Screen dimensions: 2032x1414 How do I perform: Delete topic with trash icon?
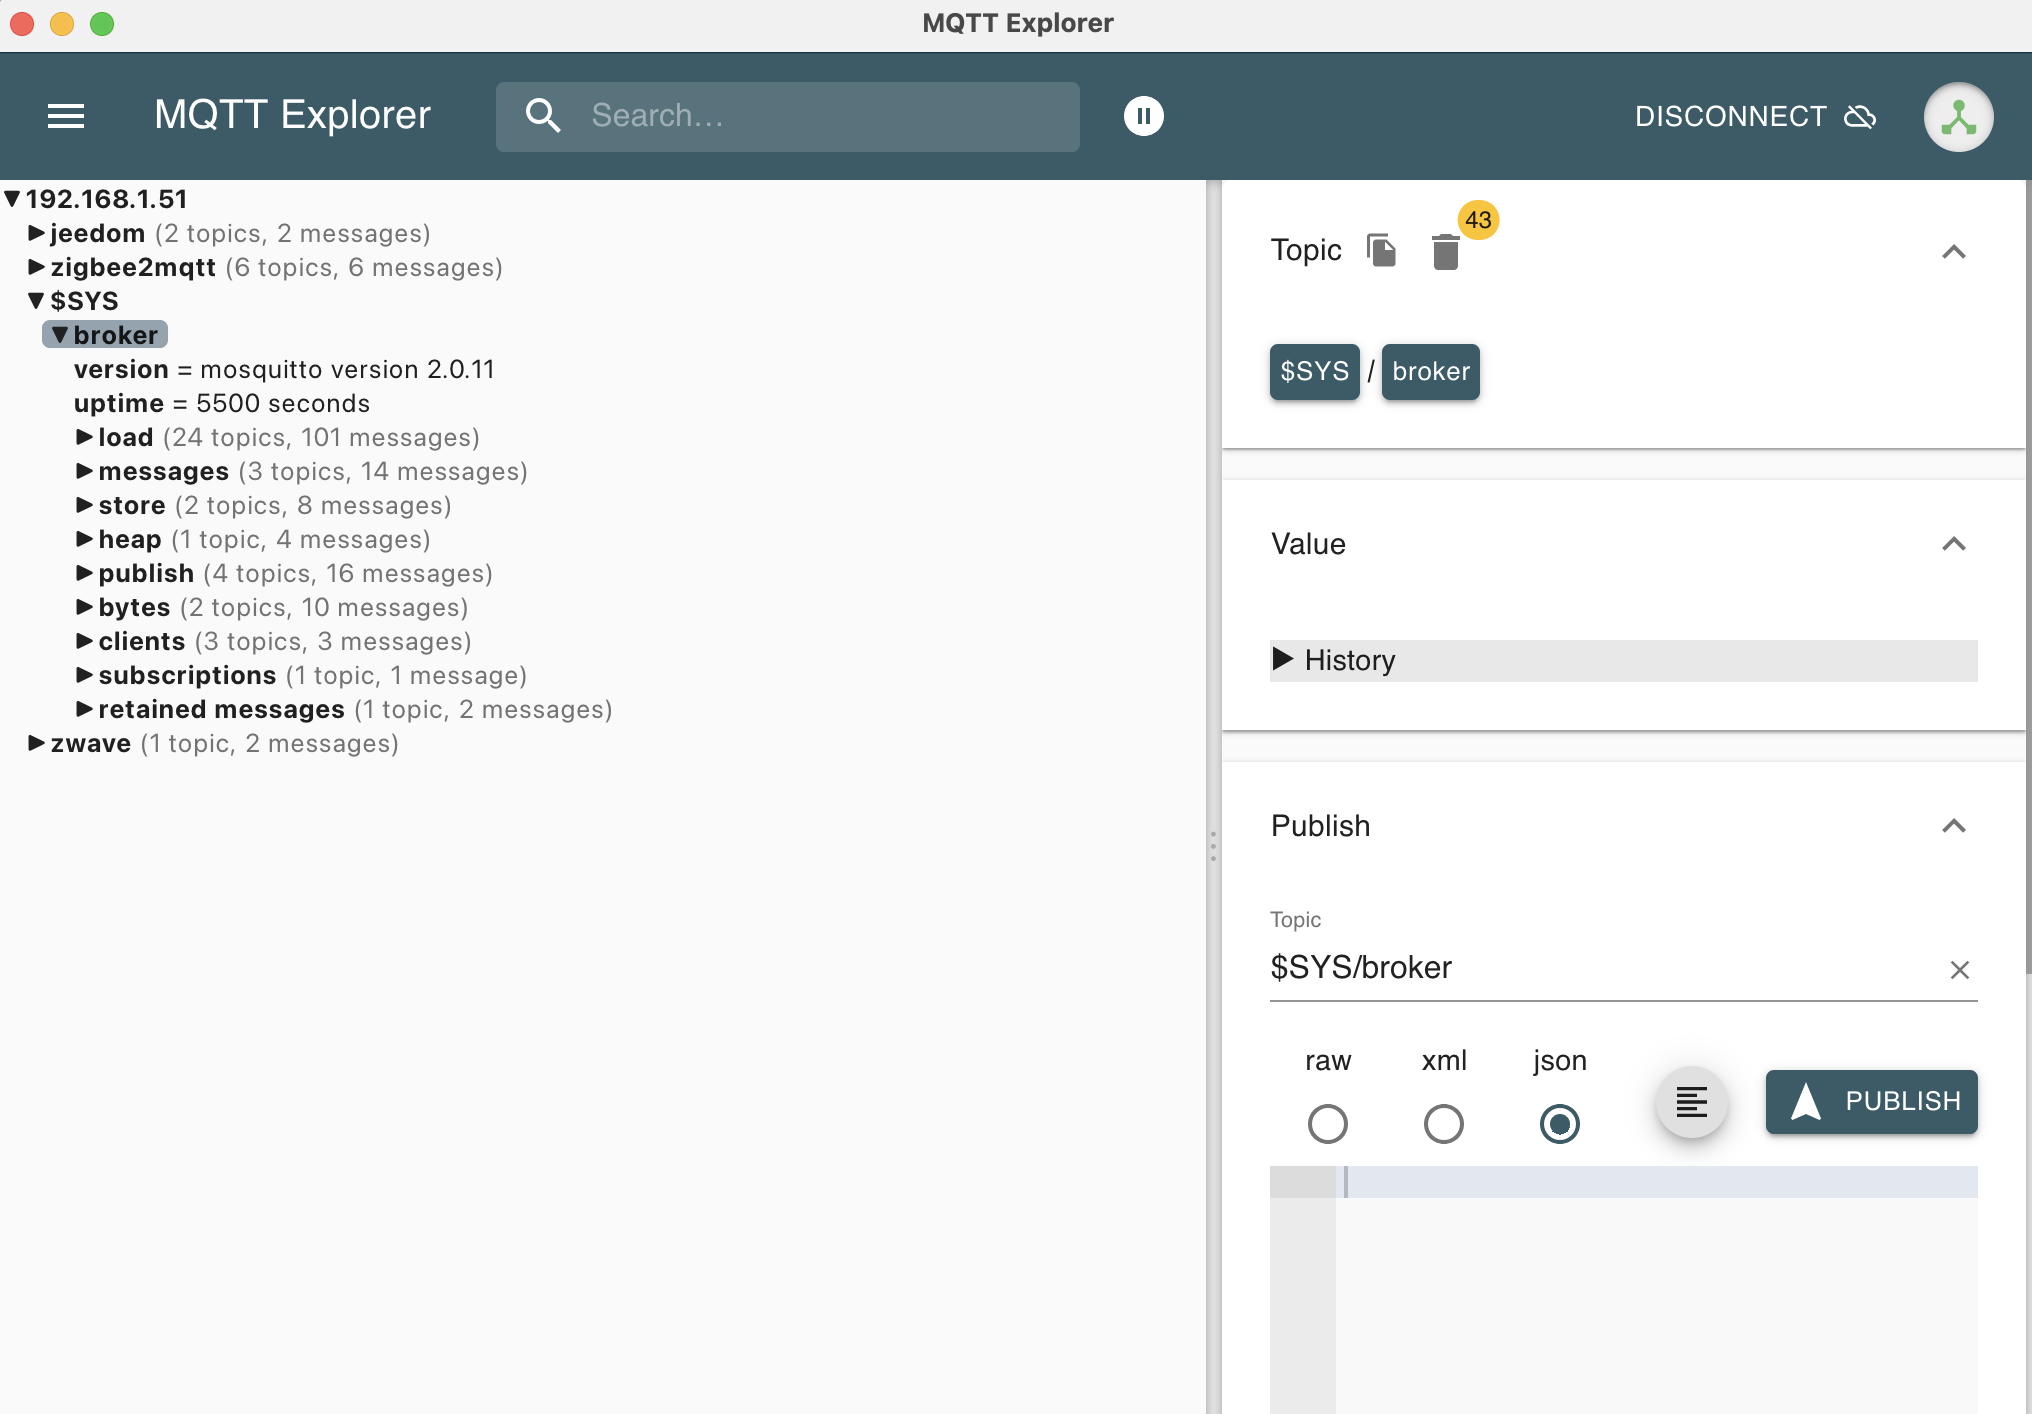[x=1445, y=252]
